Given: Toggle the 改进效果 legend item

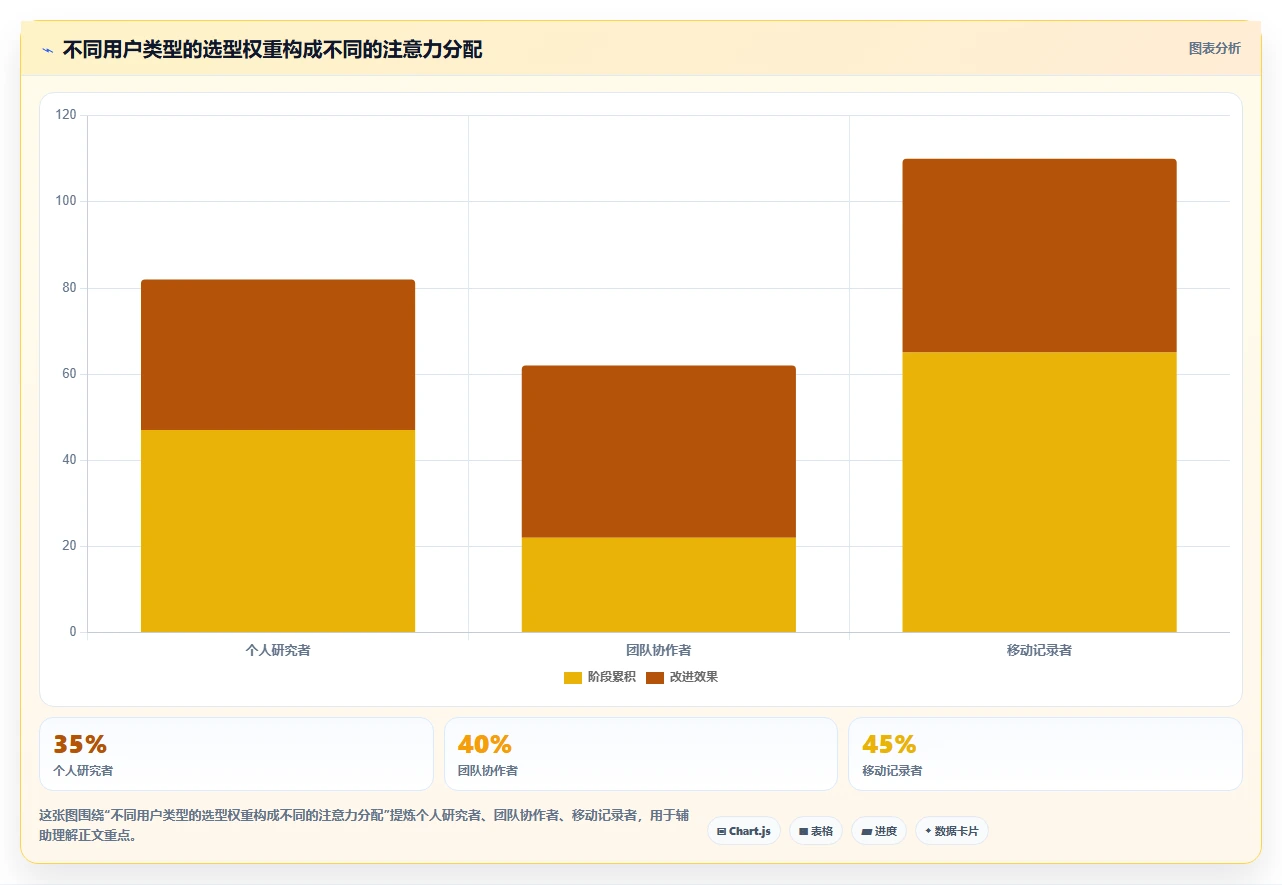Looking at the screenshot, I should click(x=682, y=677).
